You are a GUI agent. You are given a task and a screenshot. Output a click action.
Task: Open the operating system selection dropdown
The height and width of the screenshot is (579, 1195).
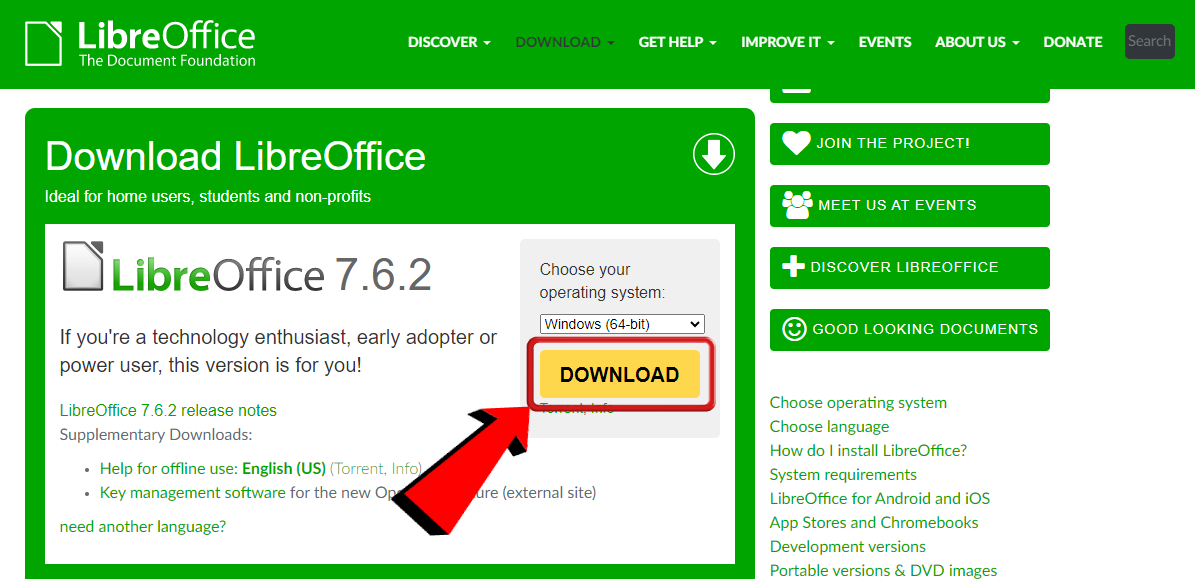[x=621, y=323]
